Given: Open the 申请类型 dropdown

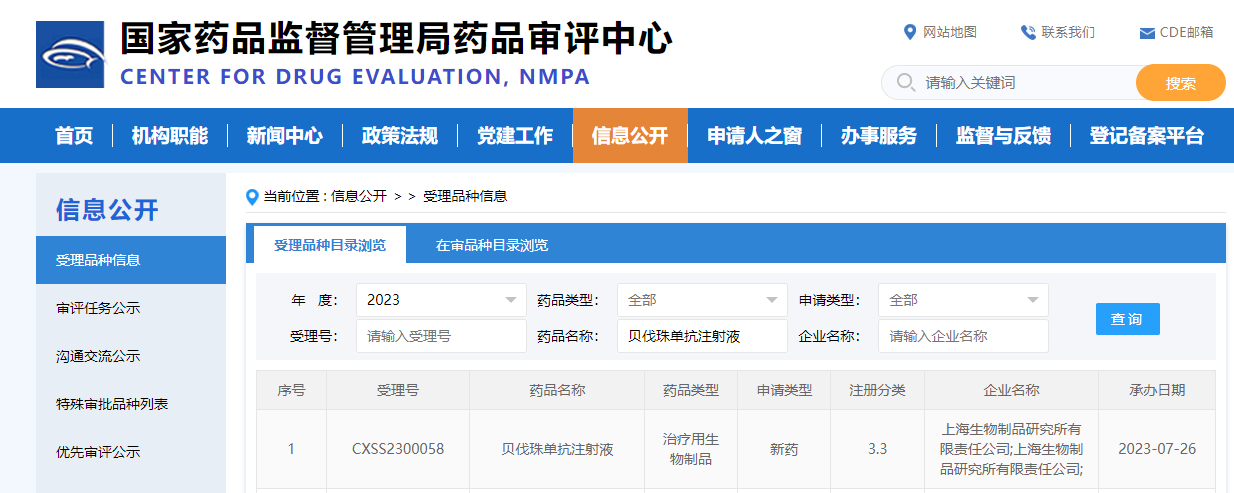Looking at the screenshot, I should pyautogui.click(x=963, y=300).
